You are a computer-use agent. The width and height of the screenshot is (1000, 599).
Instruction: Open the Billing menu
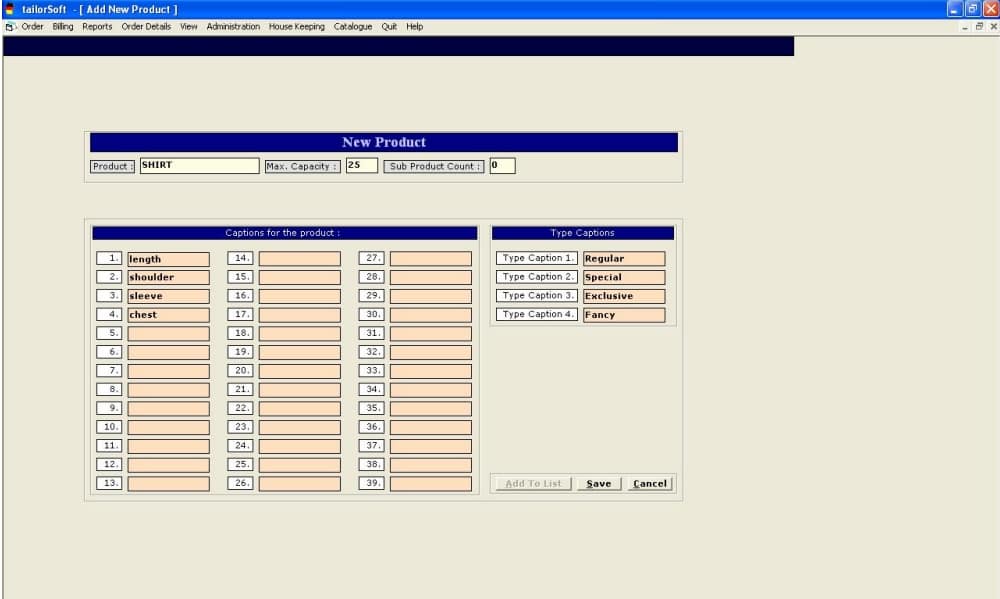tap(63, 27)
